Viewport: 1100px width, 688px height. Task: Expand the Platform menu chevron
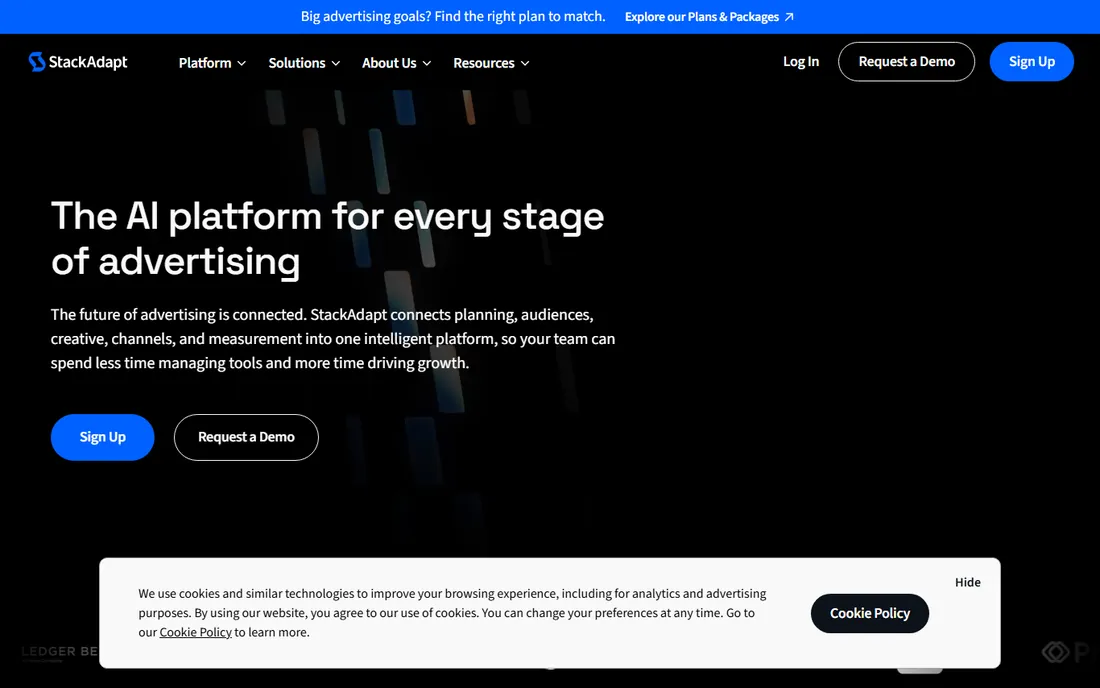[241, 63]
